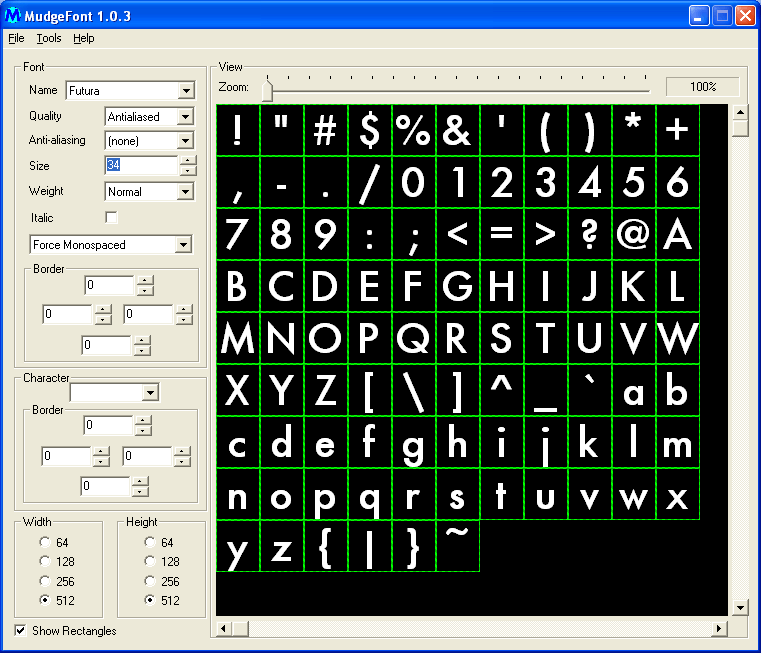The height and width of the screenshot is (653, 761).
Task: Click the Zoom slider handle
Action: [267, 90]
